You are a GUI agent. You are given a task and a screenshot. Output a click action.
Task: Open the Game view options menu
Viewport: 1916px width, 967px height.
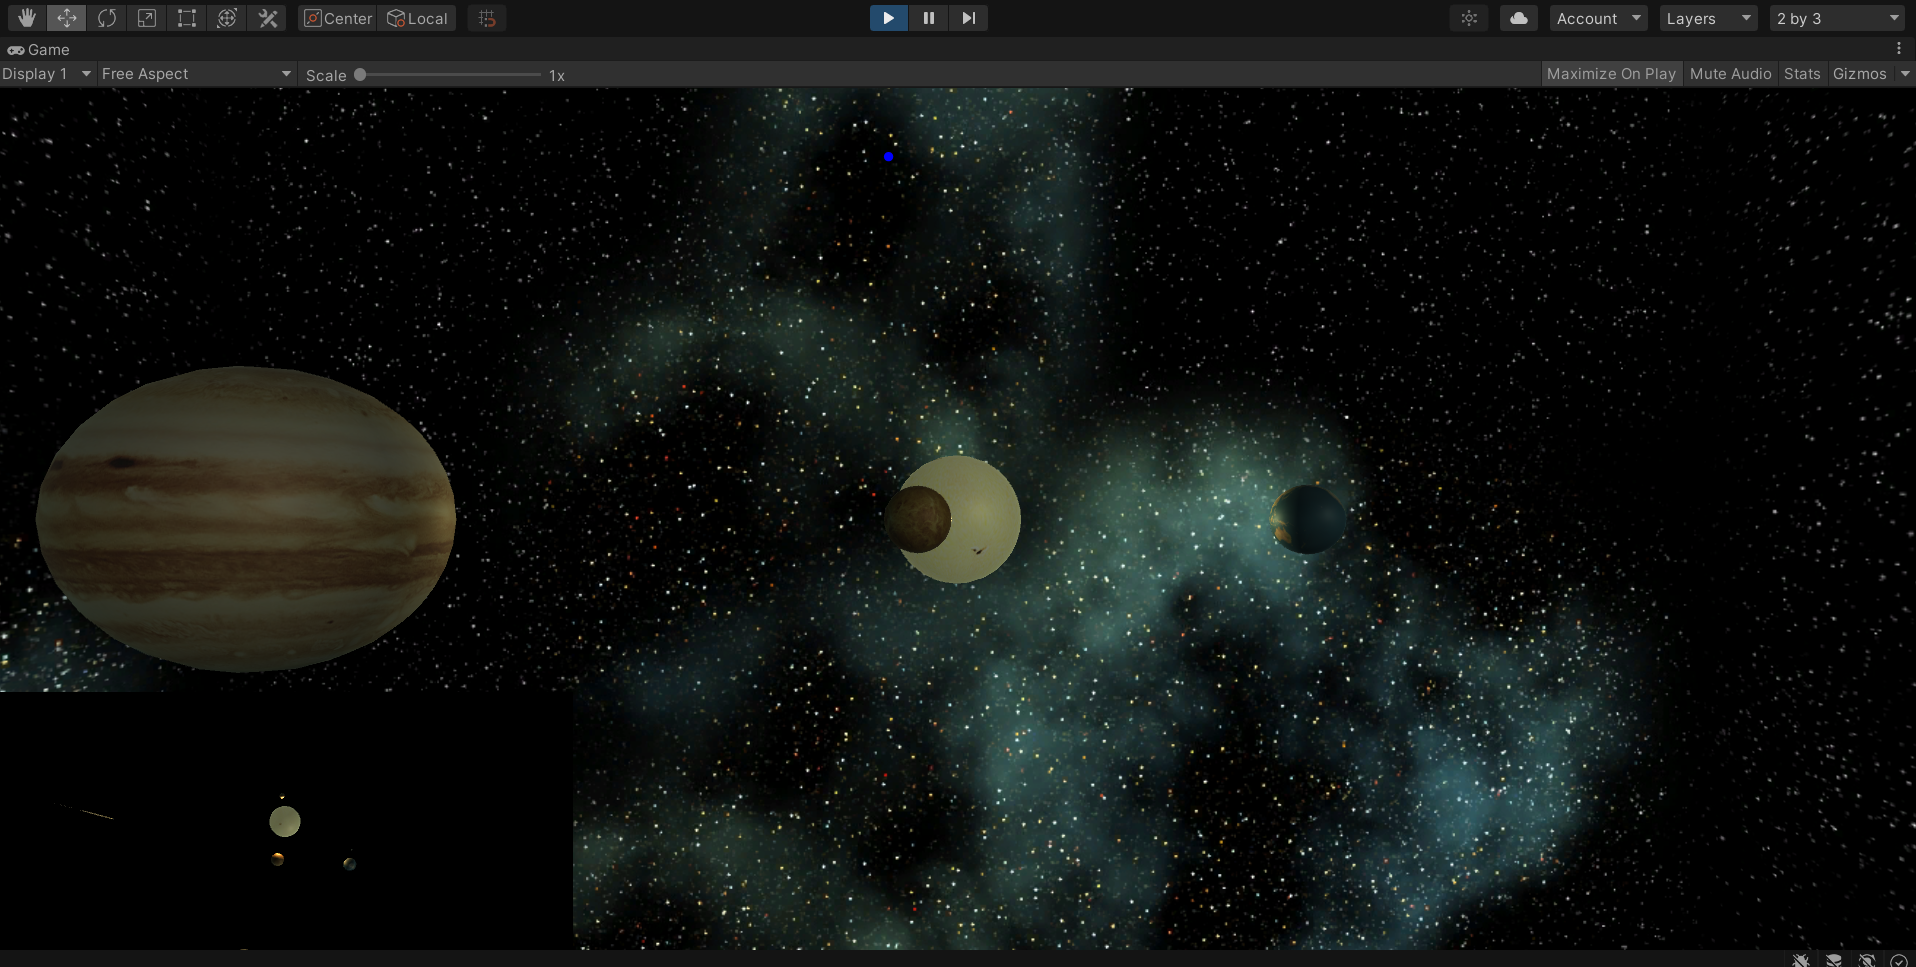(x=1898, y=49)
